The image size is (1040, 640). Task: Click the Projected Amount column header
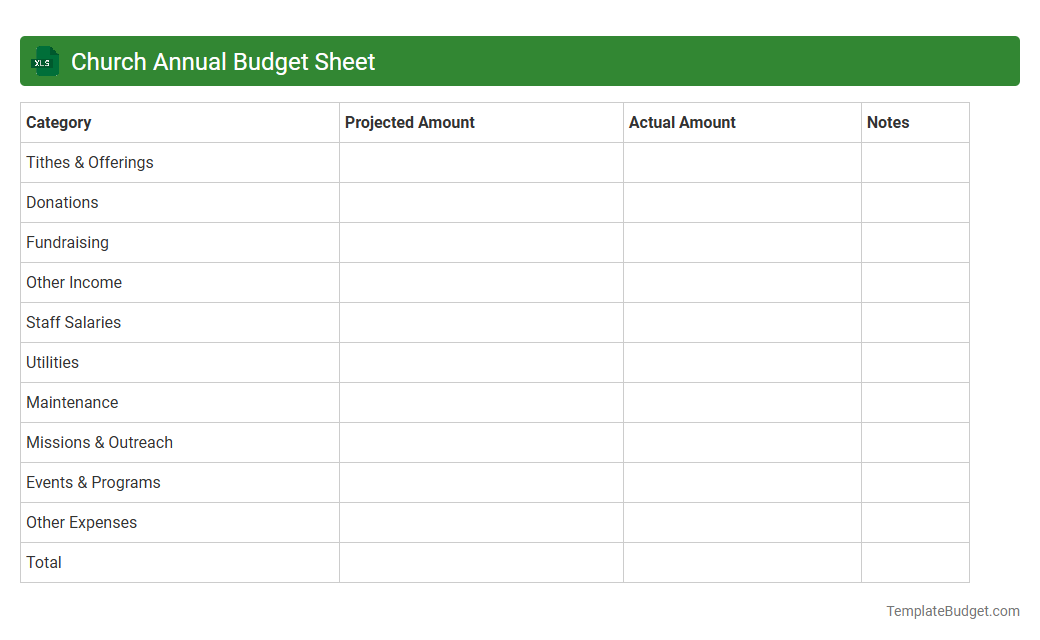[410, 122]
